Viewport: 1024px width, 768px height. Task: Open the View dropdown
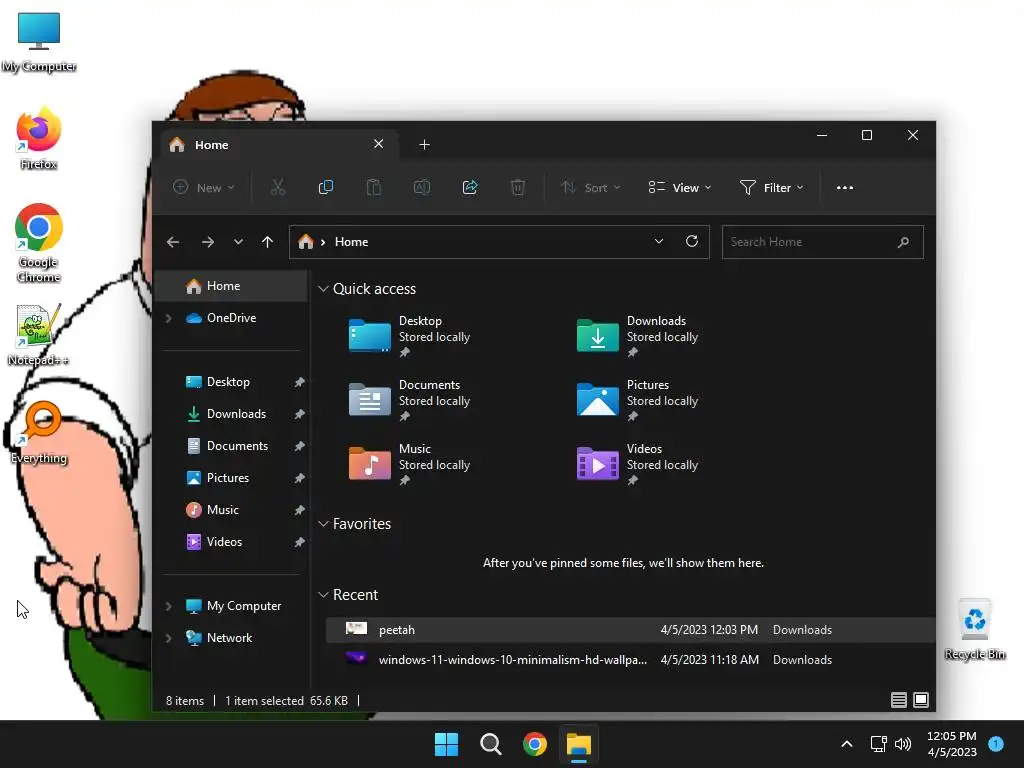(679, 187)
